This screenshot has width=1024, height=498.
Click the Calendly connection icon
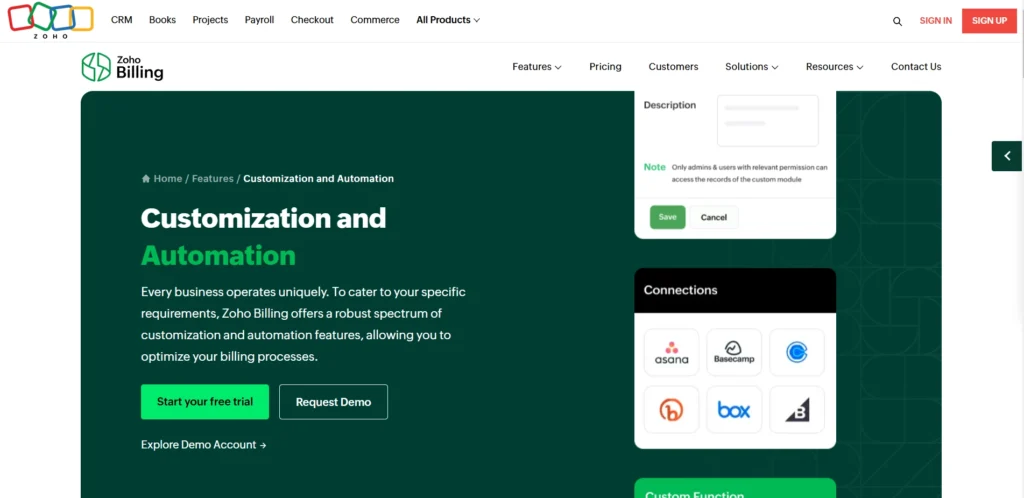[x=797, y=353]
